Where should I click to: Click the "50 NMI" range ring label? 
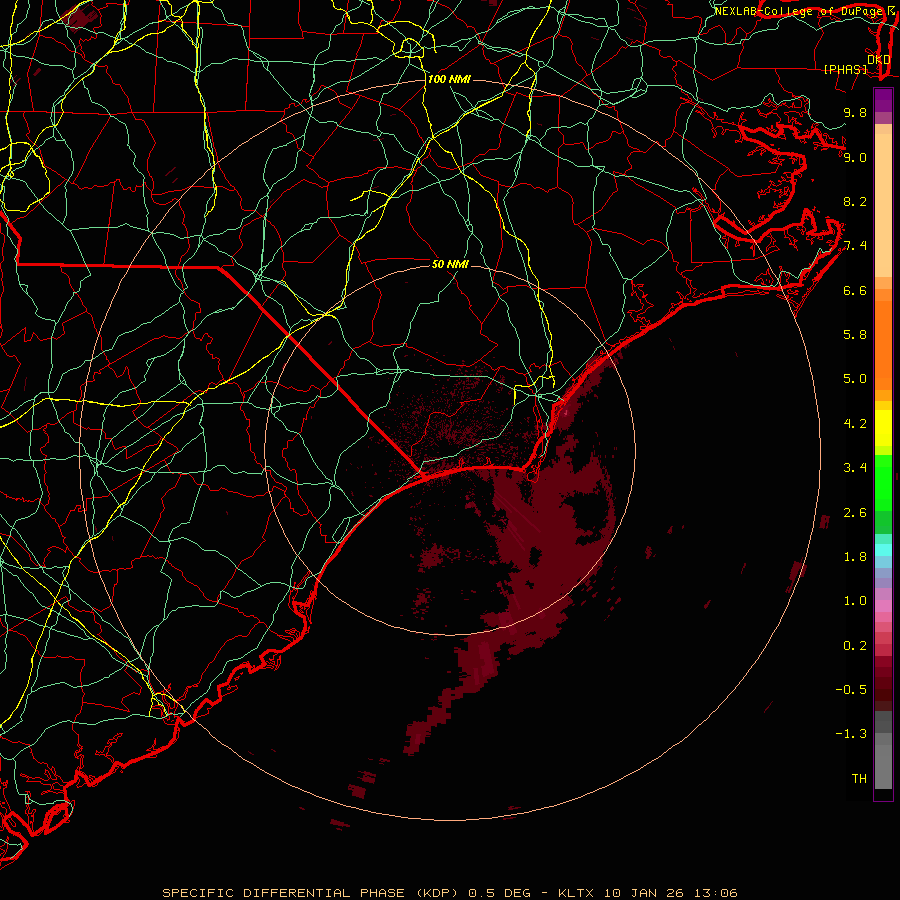point(450,264)
